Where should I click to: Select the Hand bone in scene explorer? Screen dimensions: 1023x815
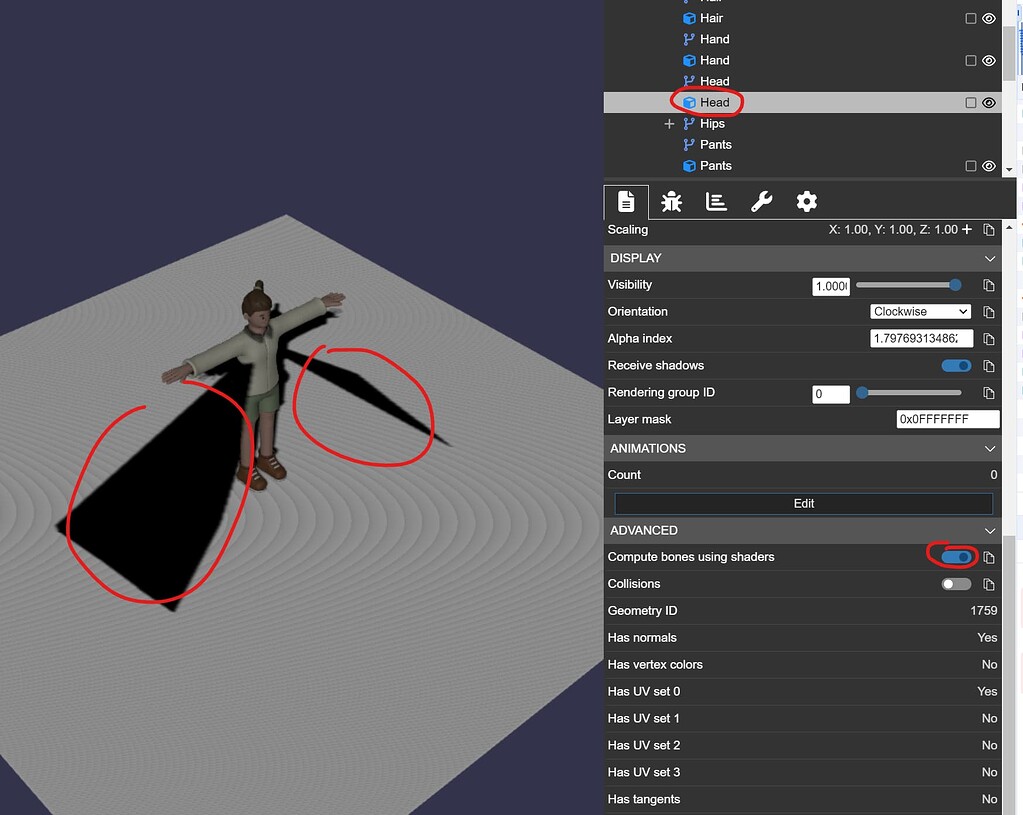712,39
